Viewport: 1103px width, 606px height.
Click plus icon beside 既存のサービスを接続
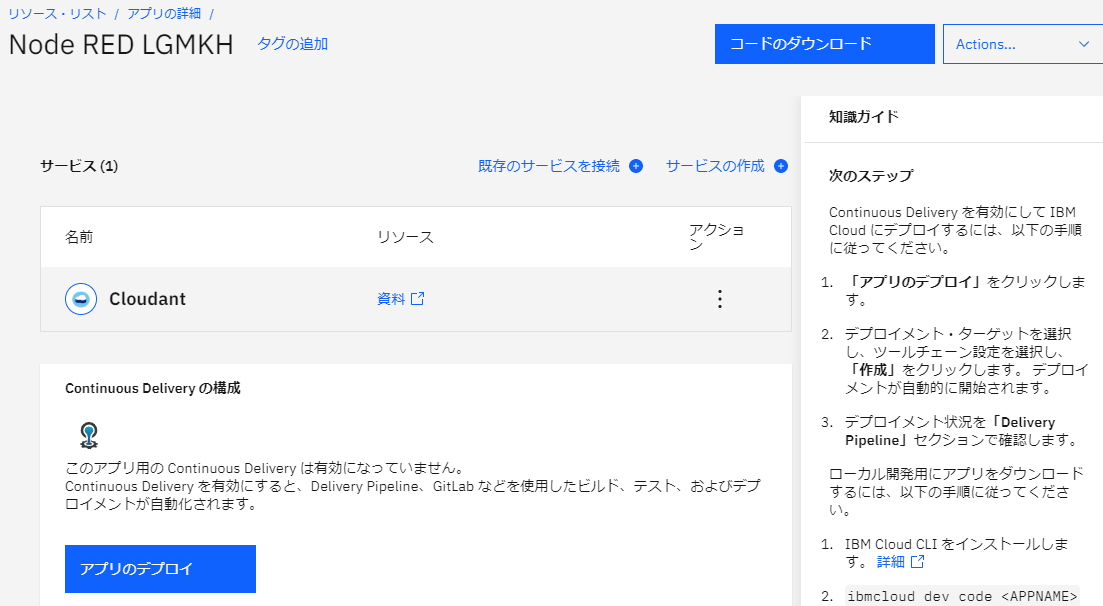(636, 166)
